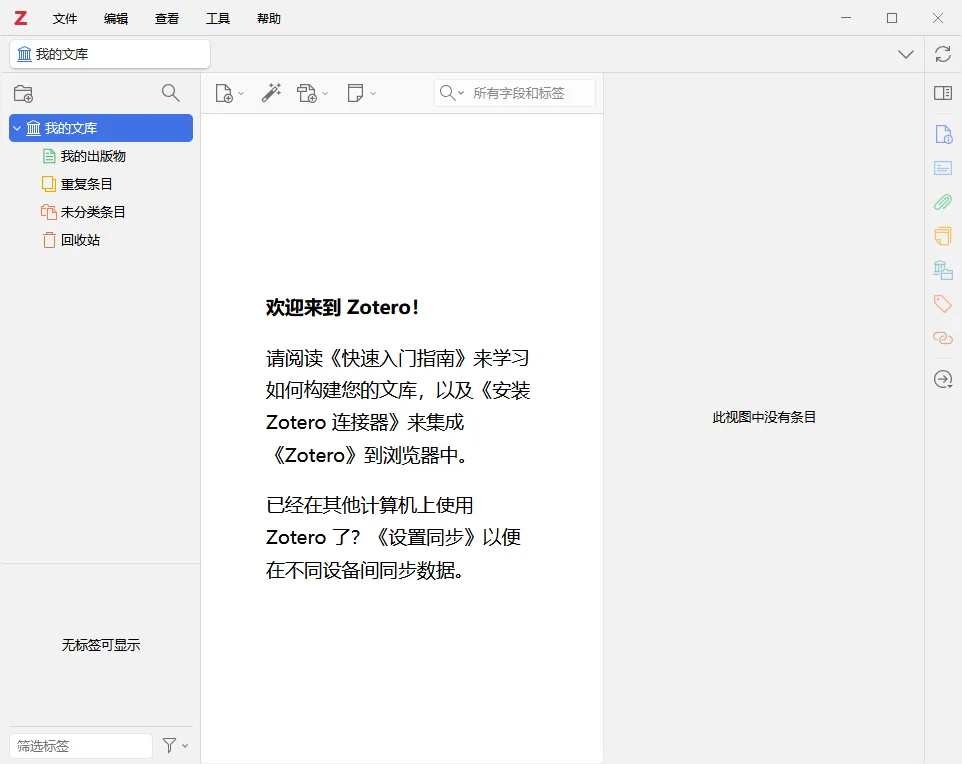Click the Attachments paperclip sidenav icon

point(943,202)
